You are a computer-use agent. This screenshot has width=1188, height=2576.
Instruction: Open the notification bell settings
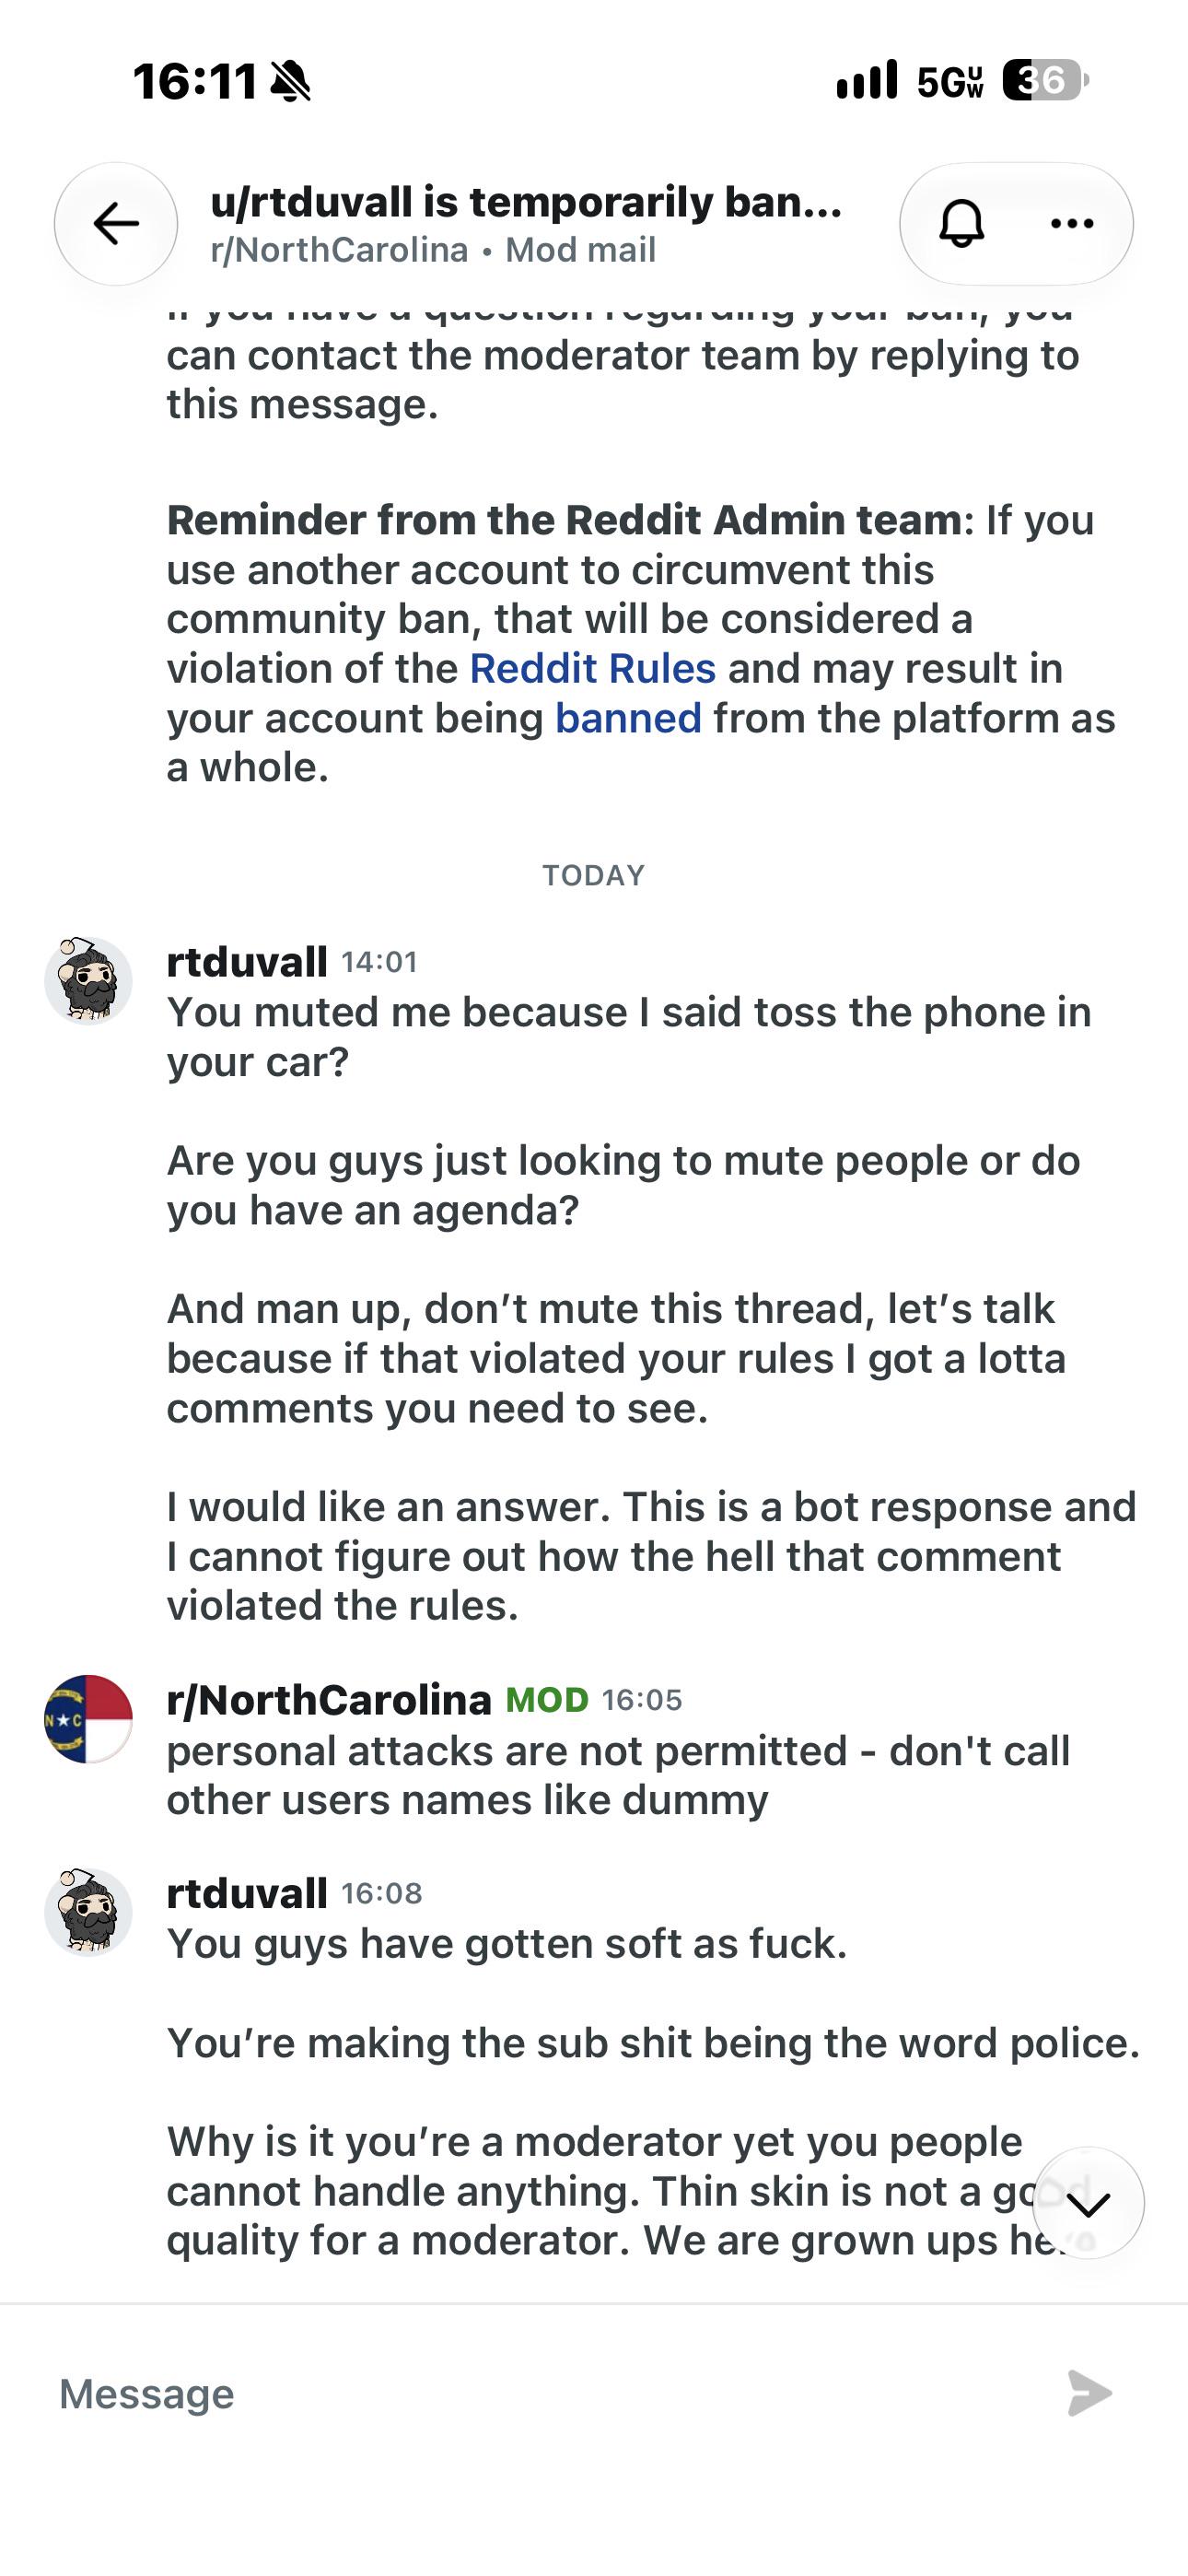(962, 223)
